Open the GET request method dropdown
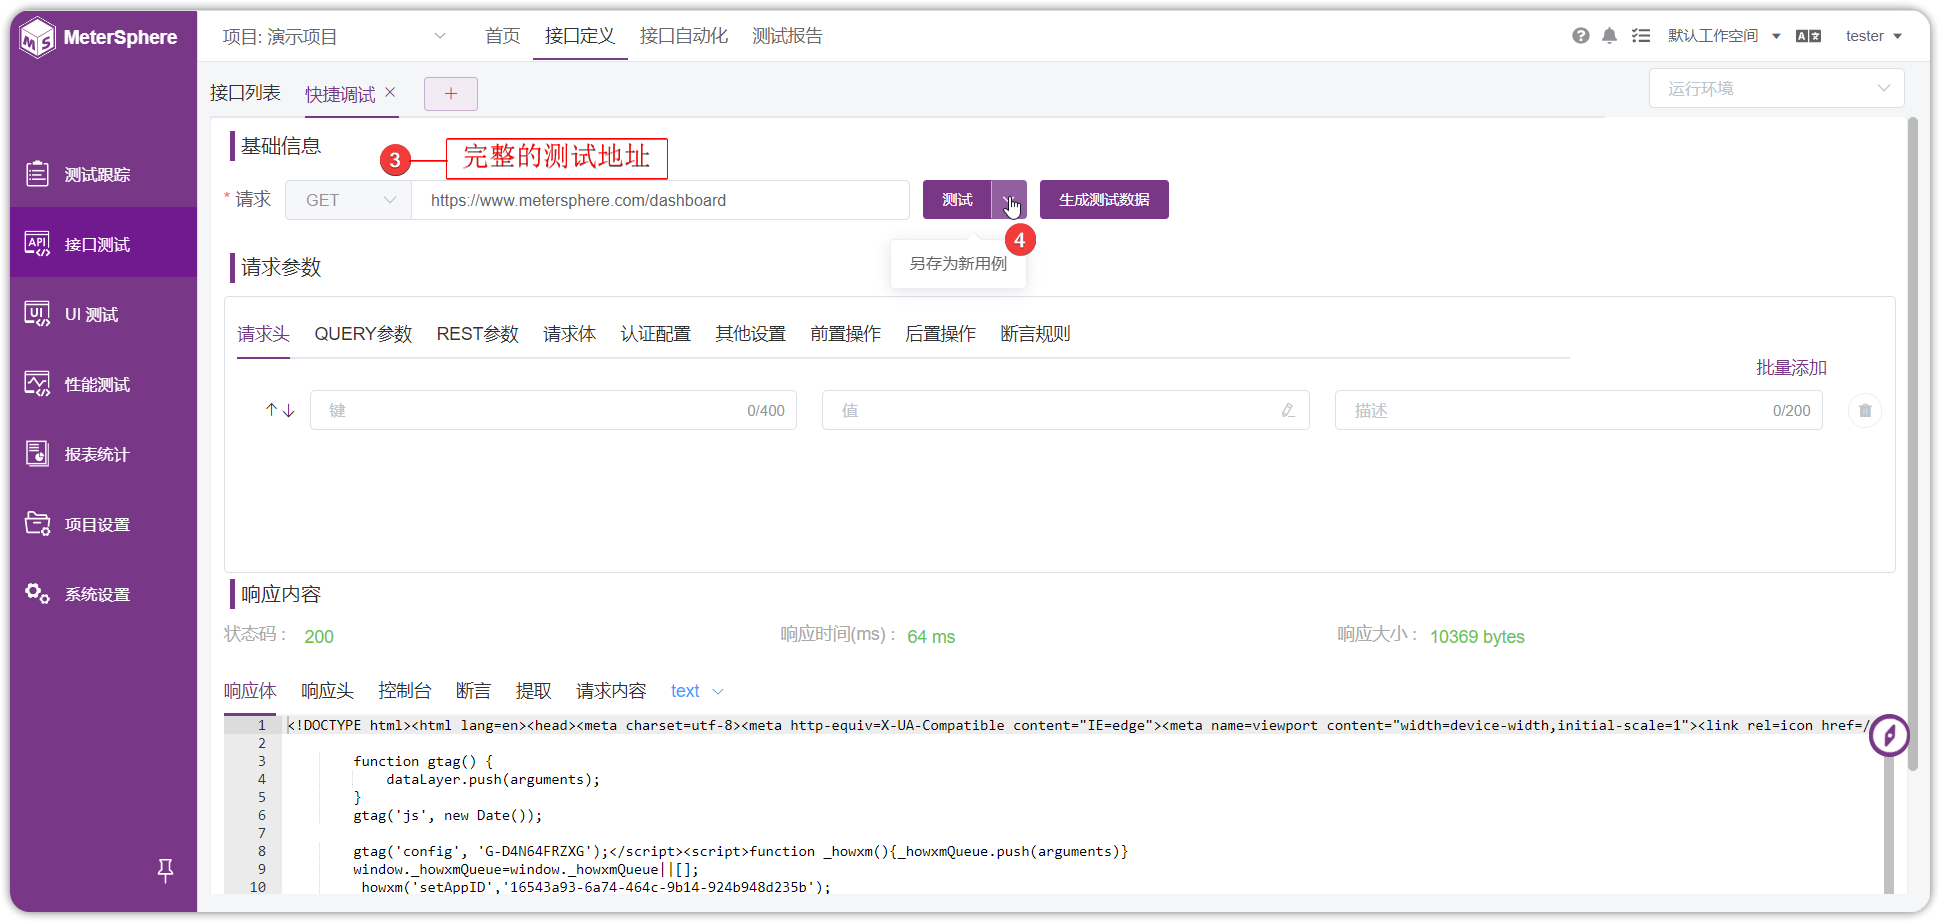Image resolution: width=1940 pixels, height=922 pixels. [349, 200]
